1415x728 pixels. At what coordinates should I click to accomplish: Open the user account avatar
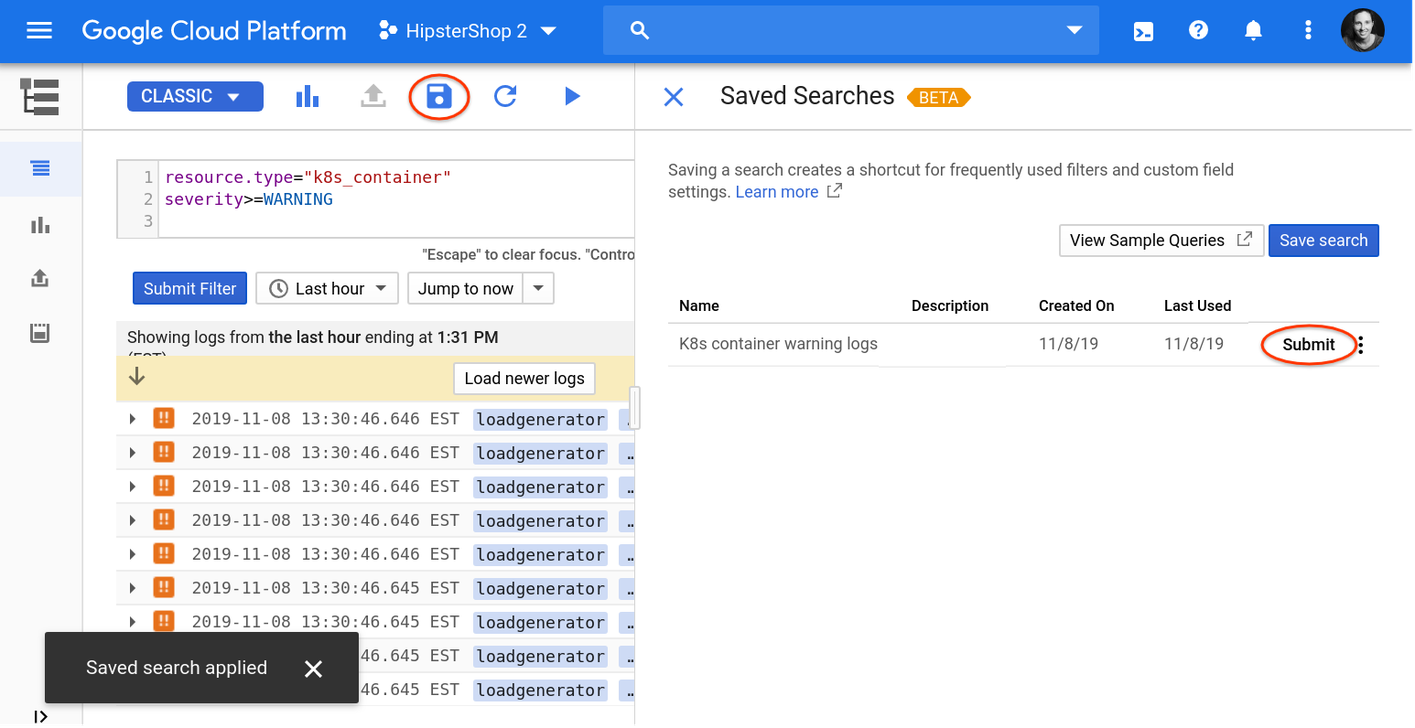[1362, 31]
